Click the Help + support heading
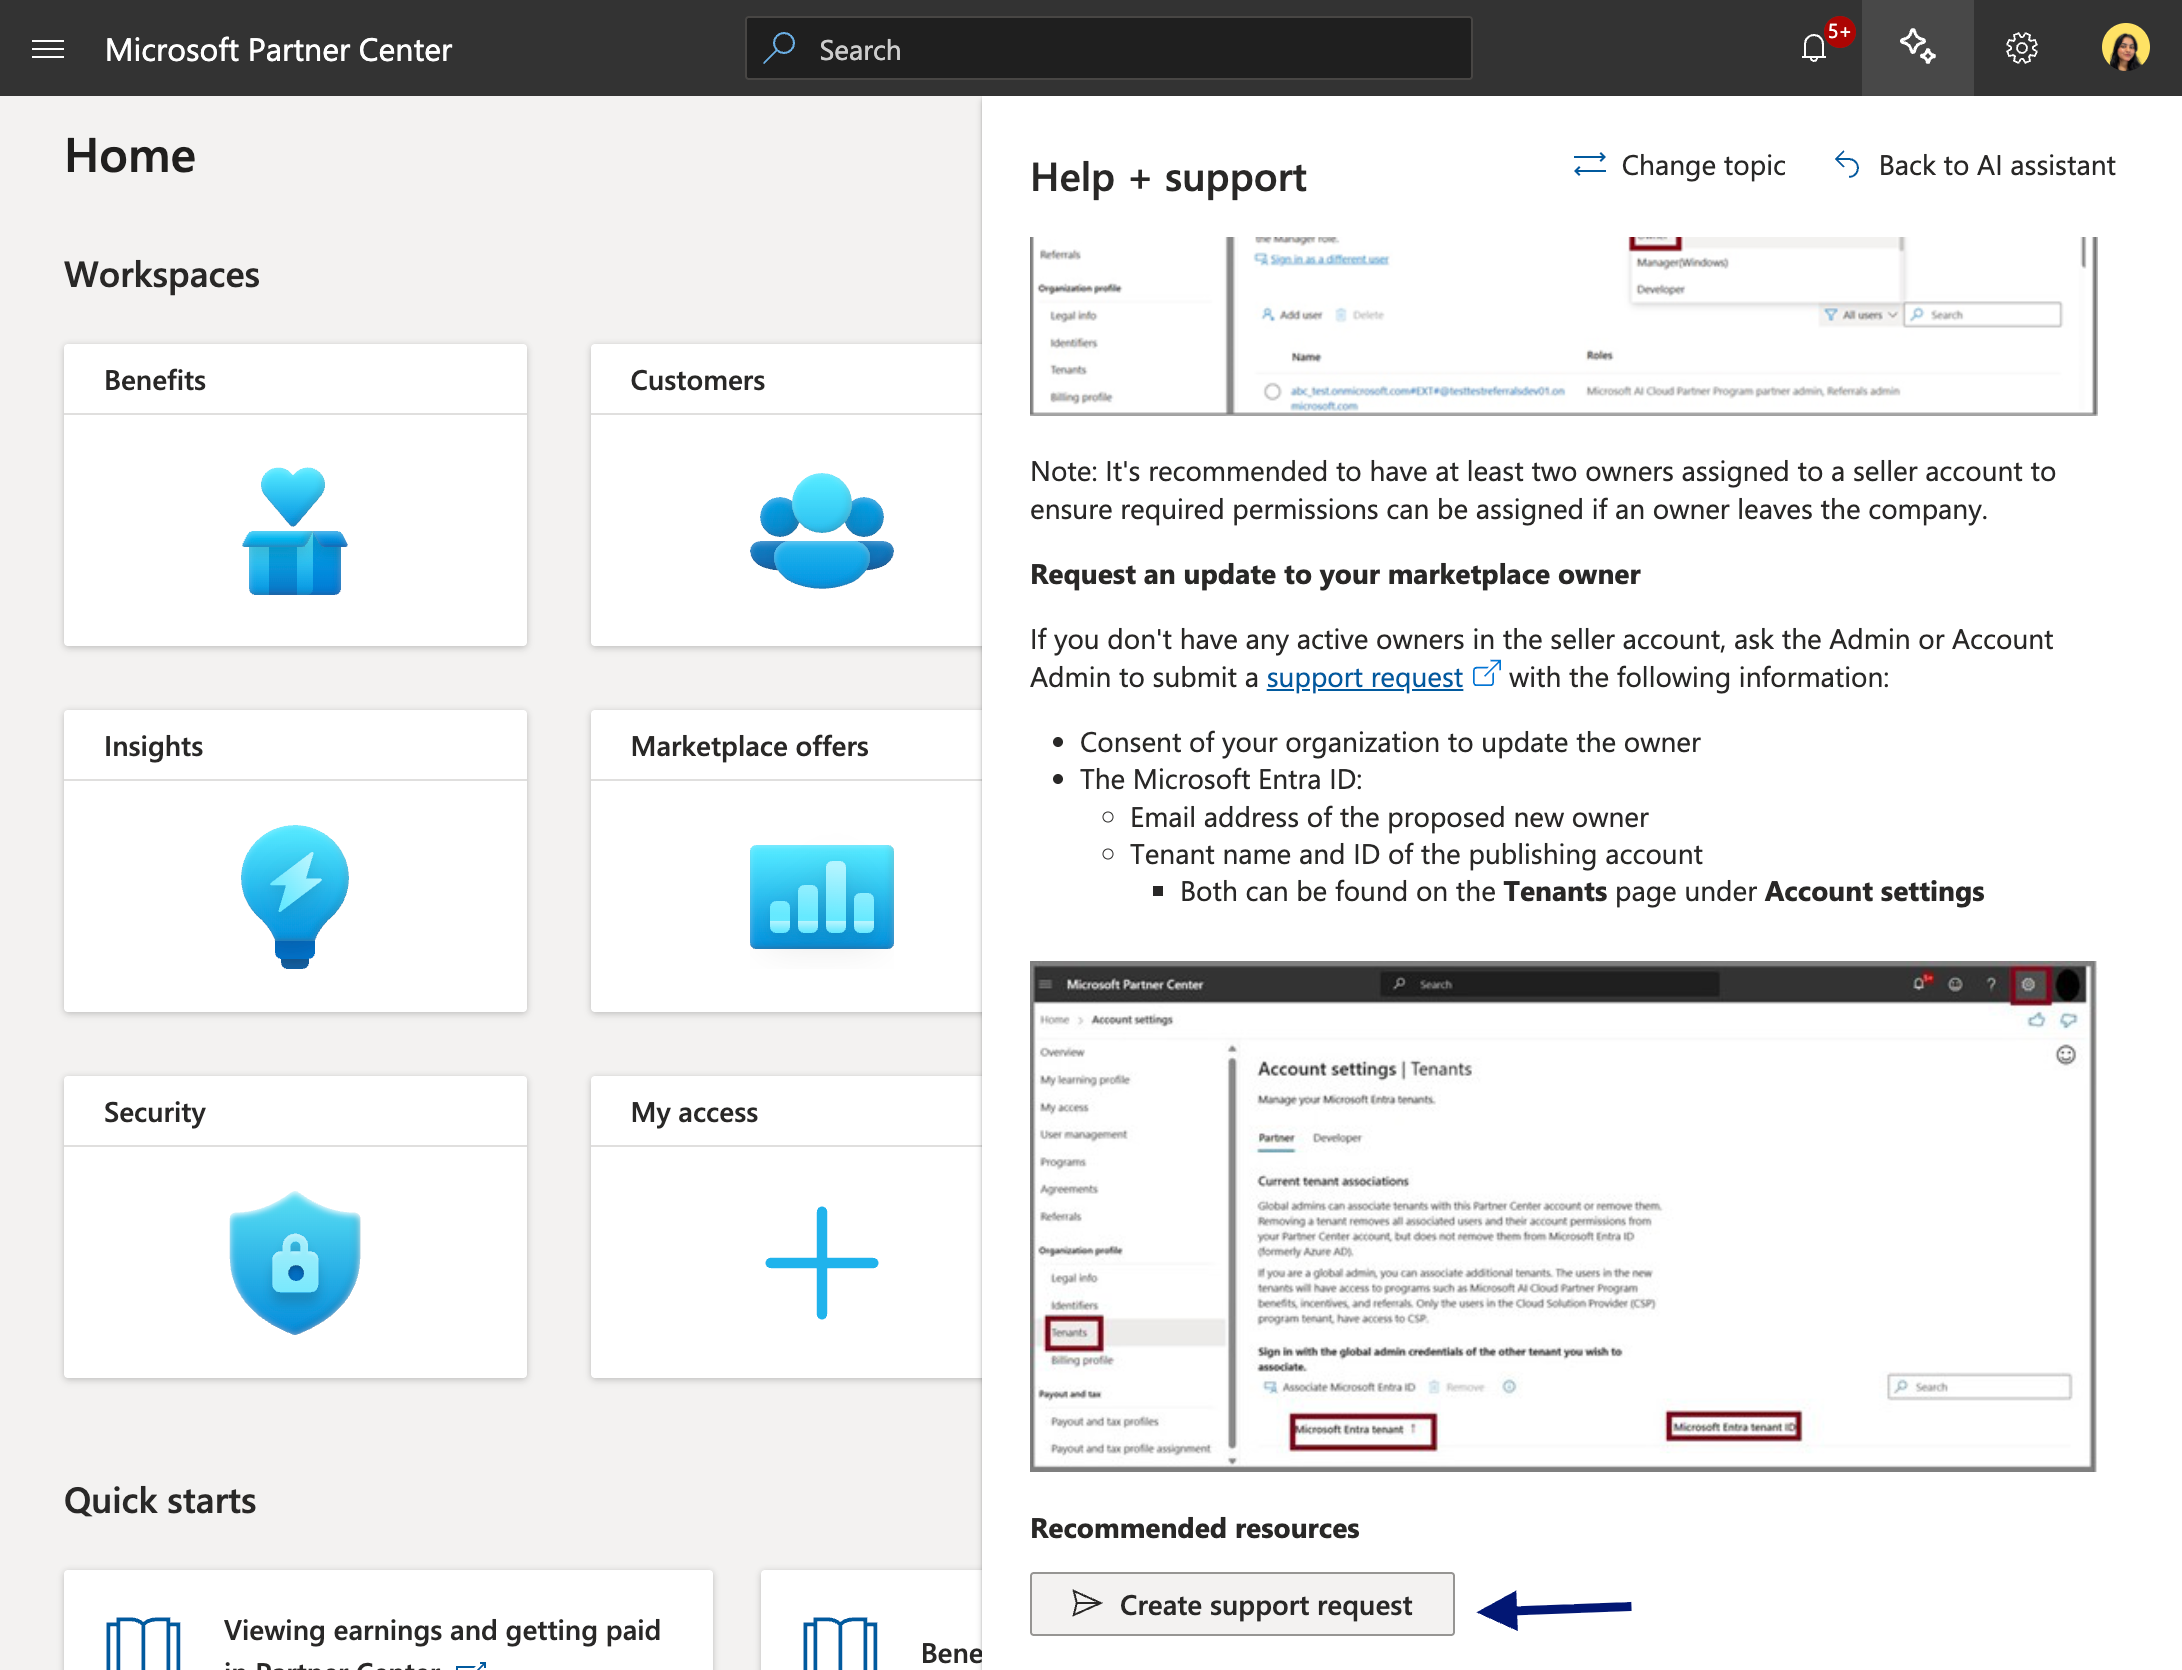This screenshot has height=1670, width=2182. pyautogui.click(x=1168, y=177)
